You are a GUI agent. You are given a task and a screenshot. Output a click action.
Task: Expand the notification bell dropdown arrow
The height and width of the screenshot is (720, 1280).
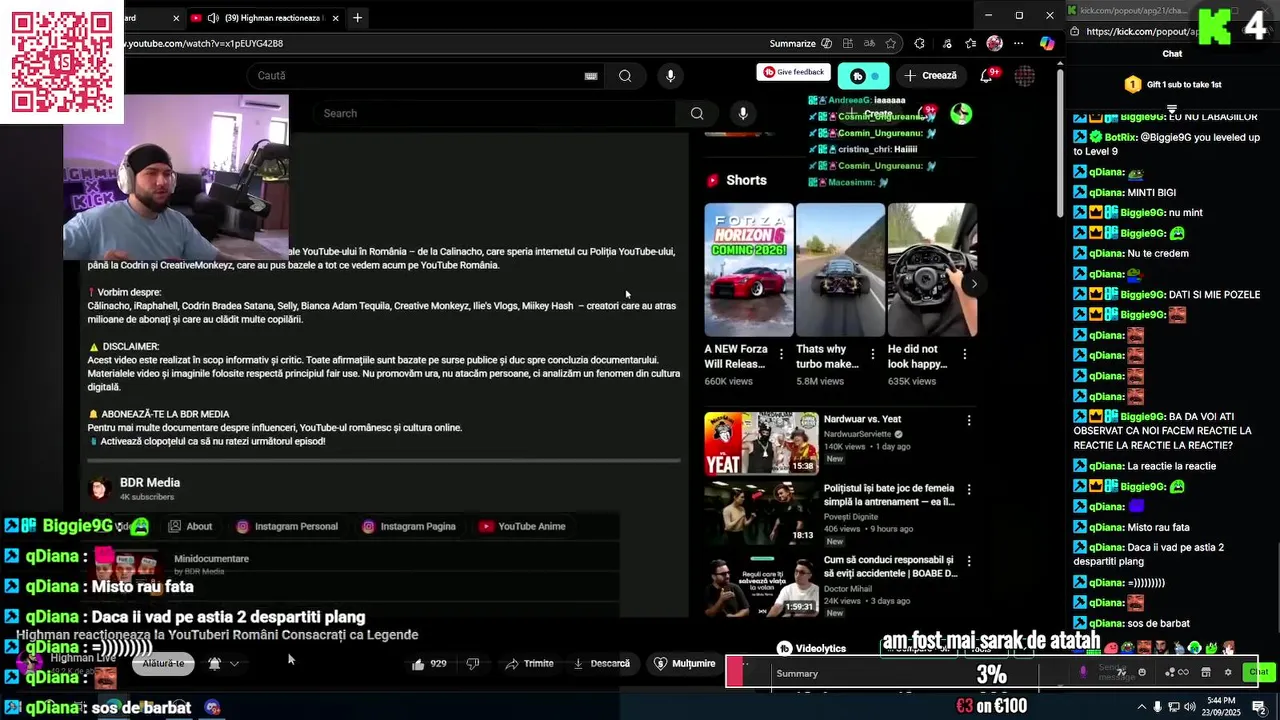[234, 664]
